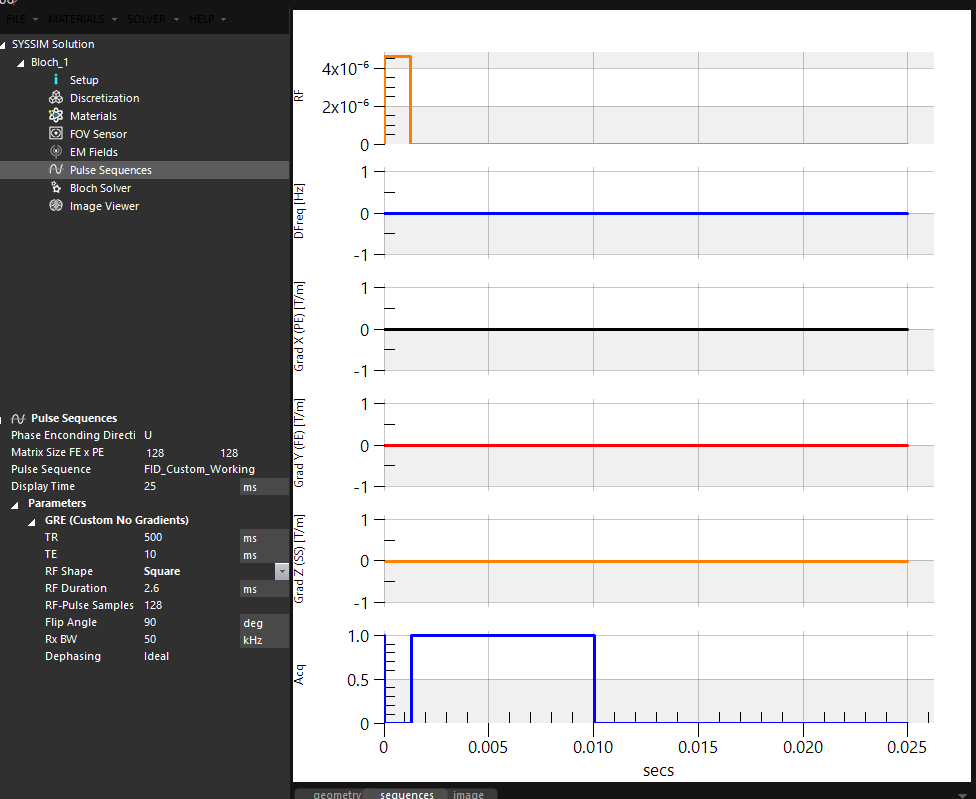Click the Dephasing value Ideal
Viewport: 976px width, 799px height.
tap(156, 656)
